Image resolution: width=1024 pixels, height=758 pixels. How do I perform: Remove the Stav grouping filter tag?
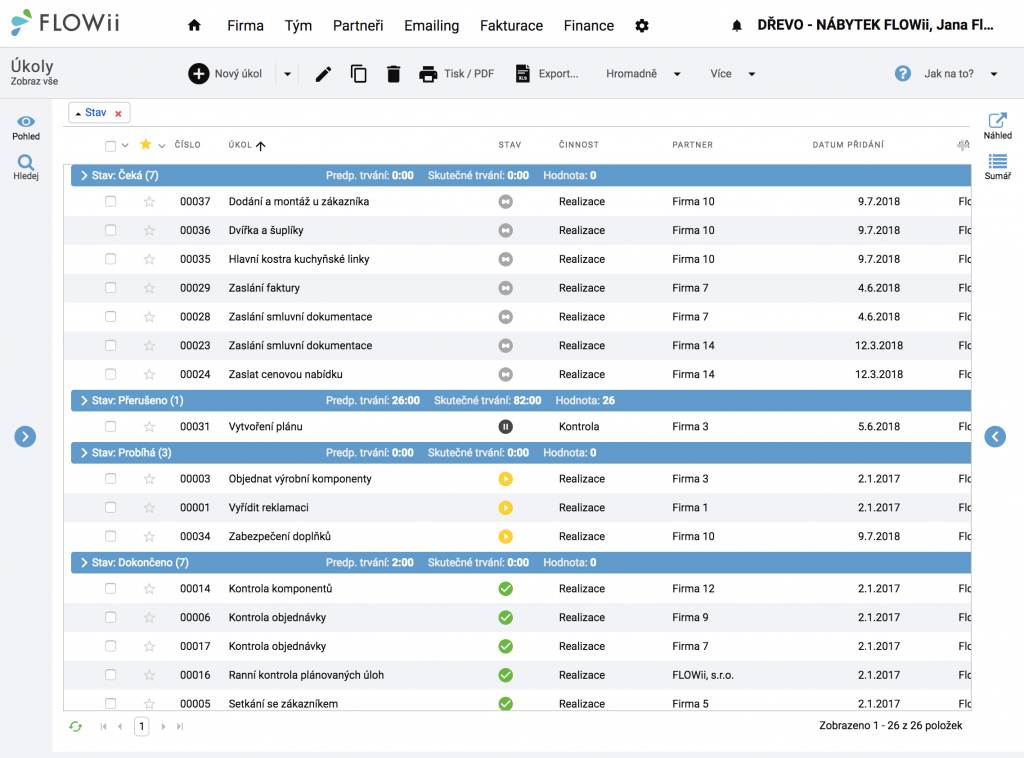[118, 114]
